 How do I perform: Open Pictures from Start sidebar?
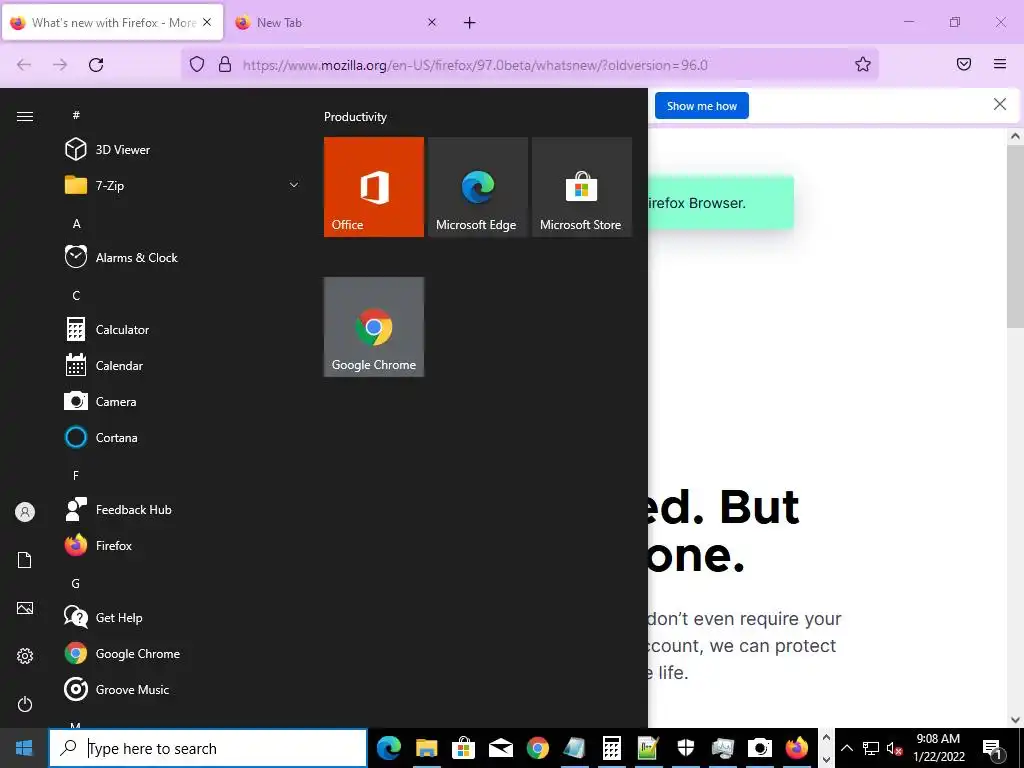[x=25, y=608]
